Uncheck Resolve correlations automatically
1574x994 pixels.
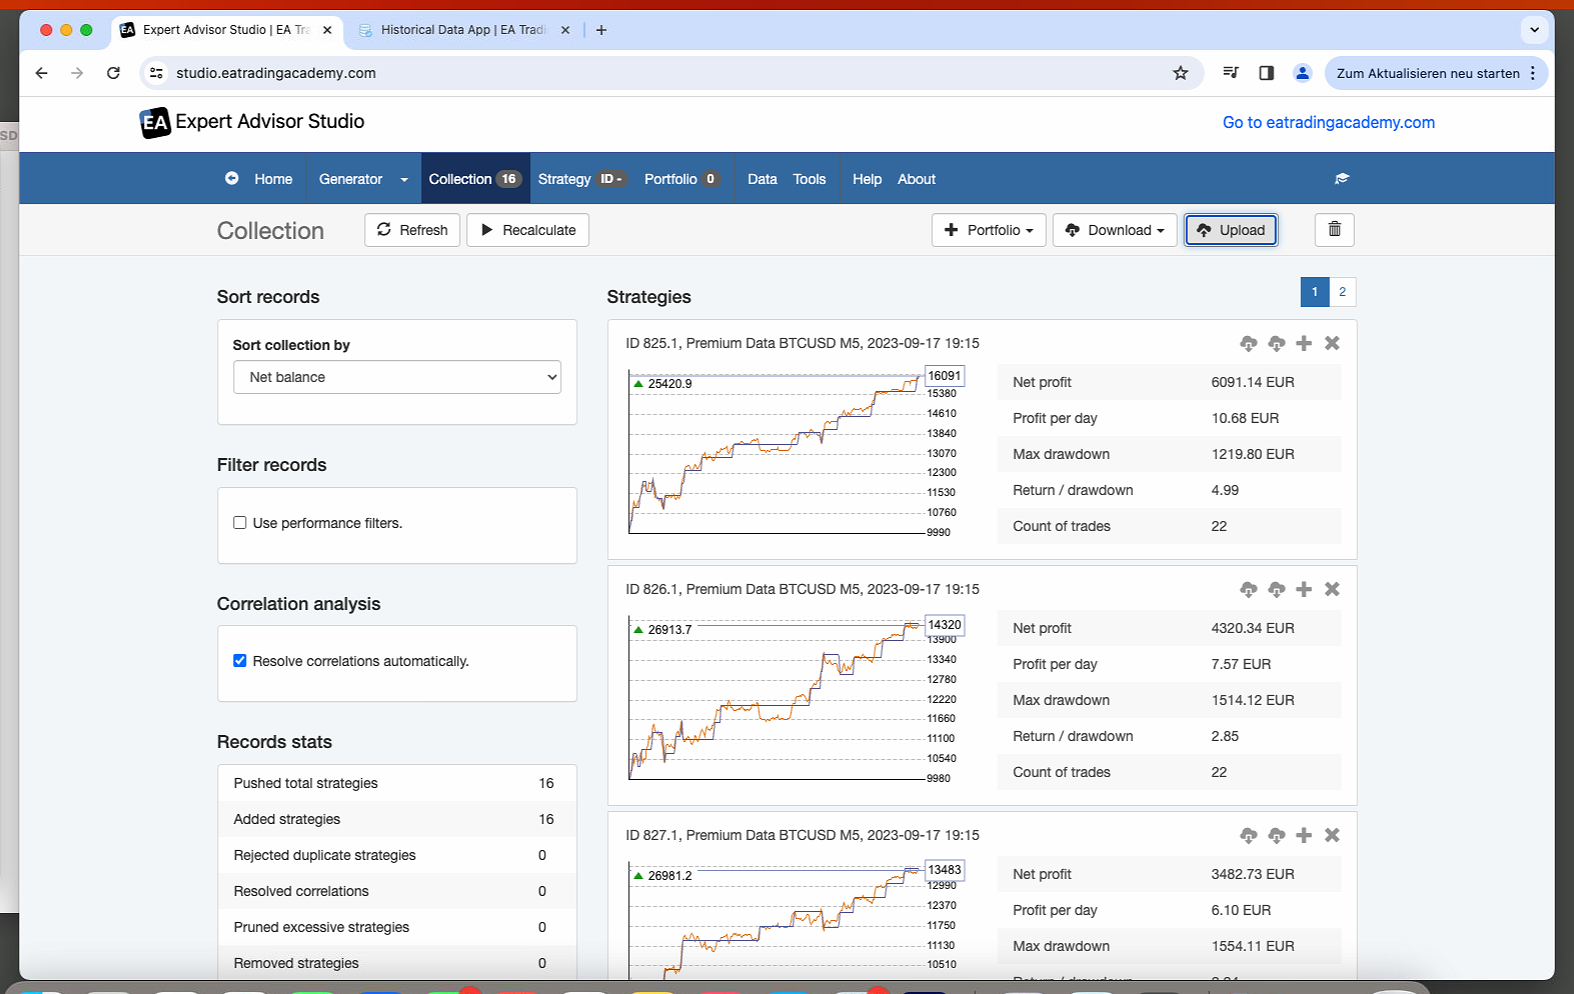click(x=240, y=661)
